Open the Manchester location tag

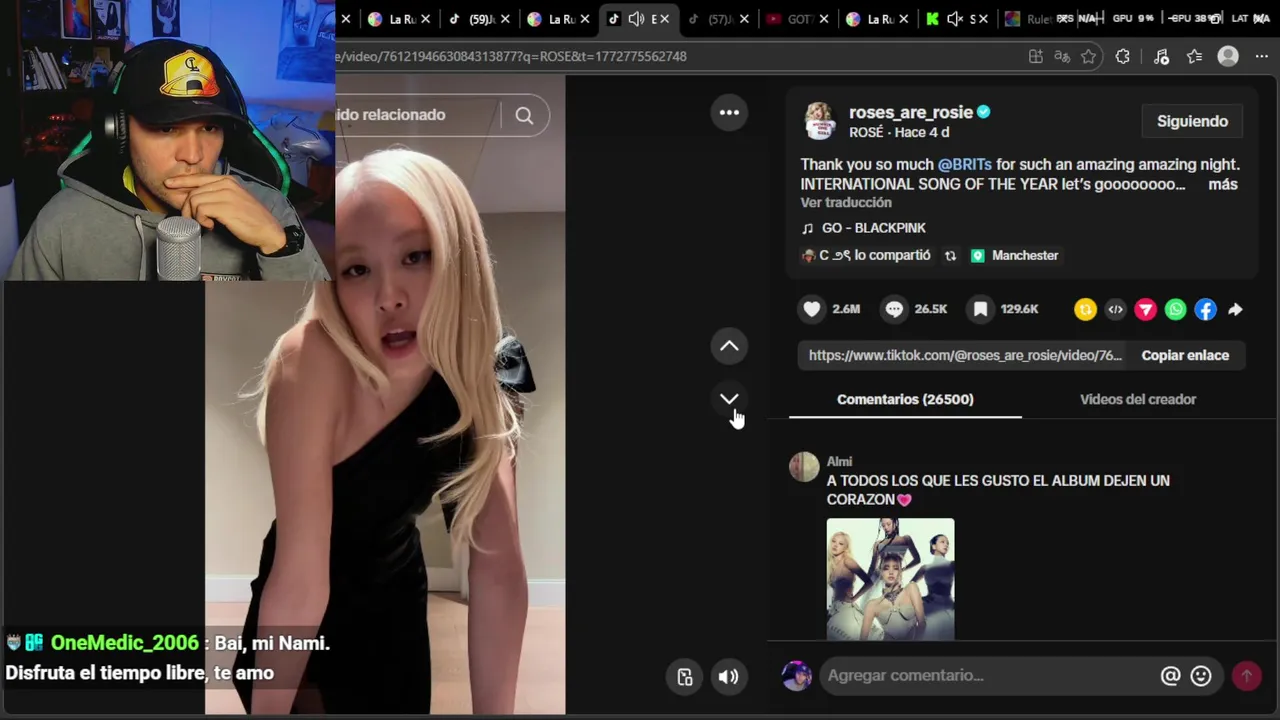(x=1015, y=256)
